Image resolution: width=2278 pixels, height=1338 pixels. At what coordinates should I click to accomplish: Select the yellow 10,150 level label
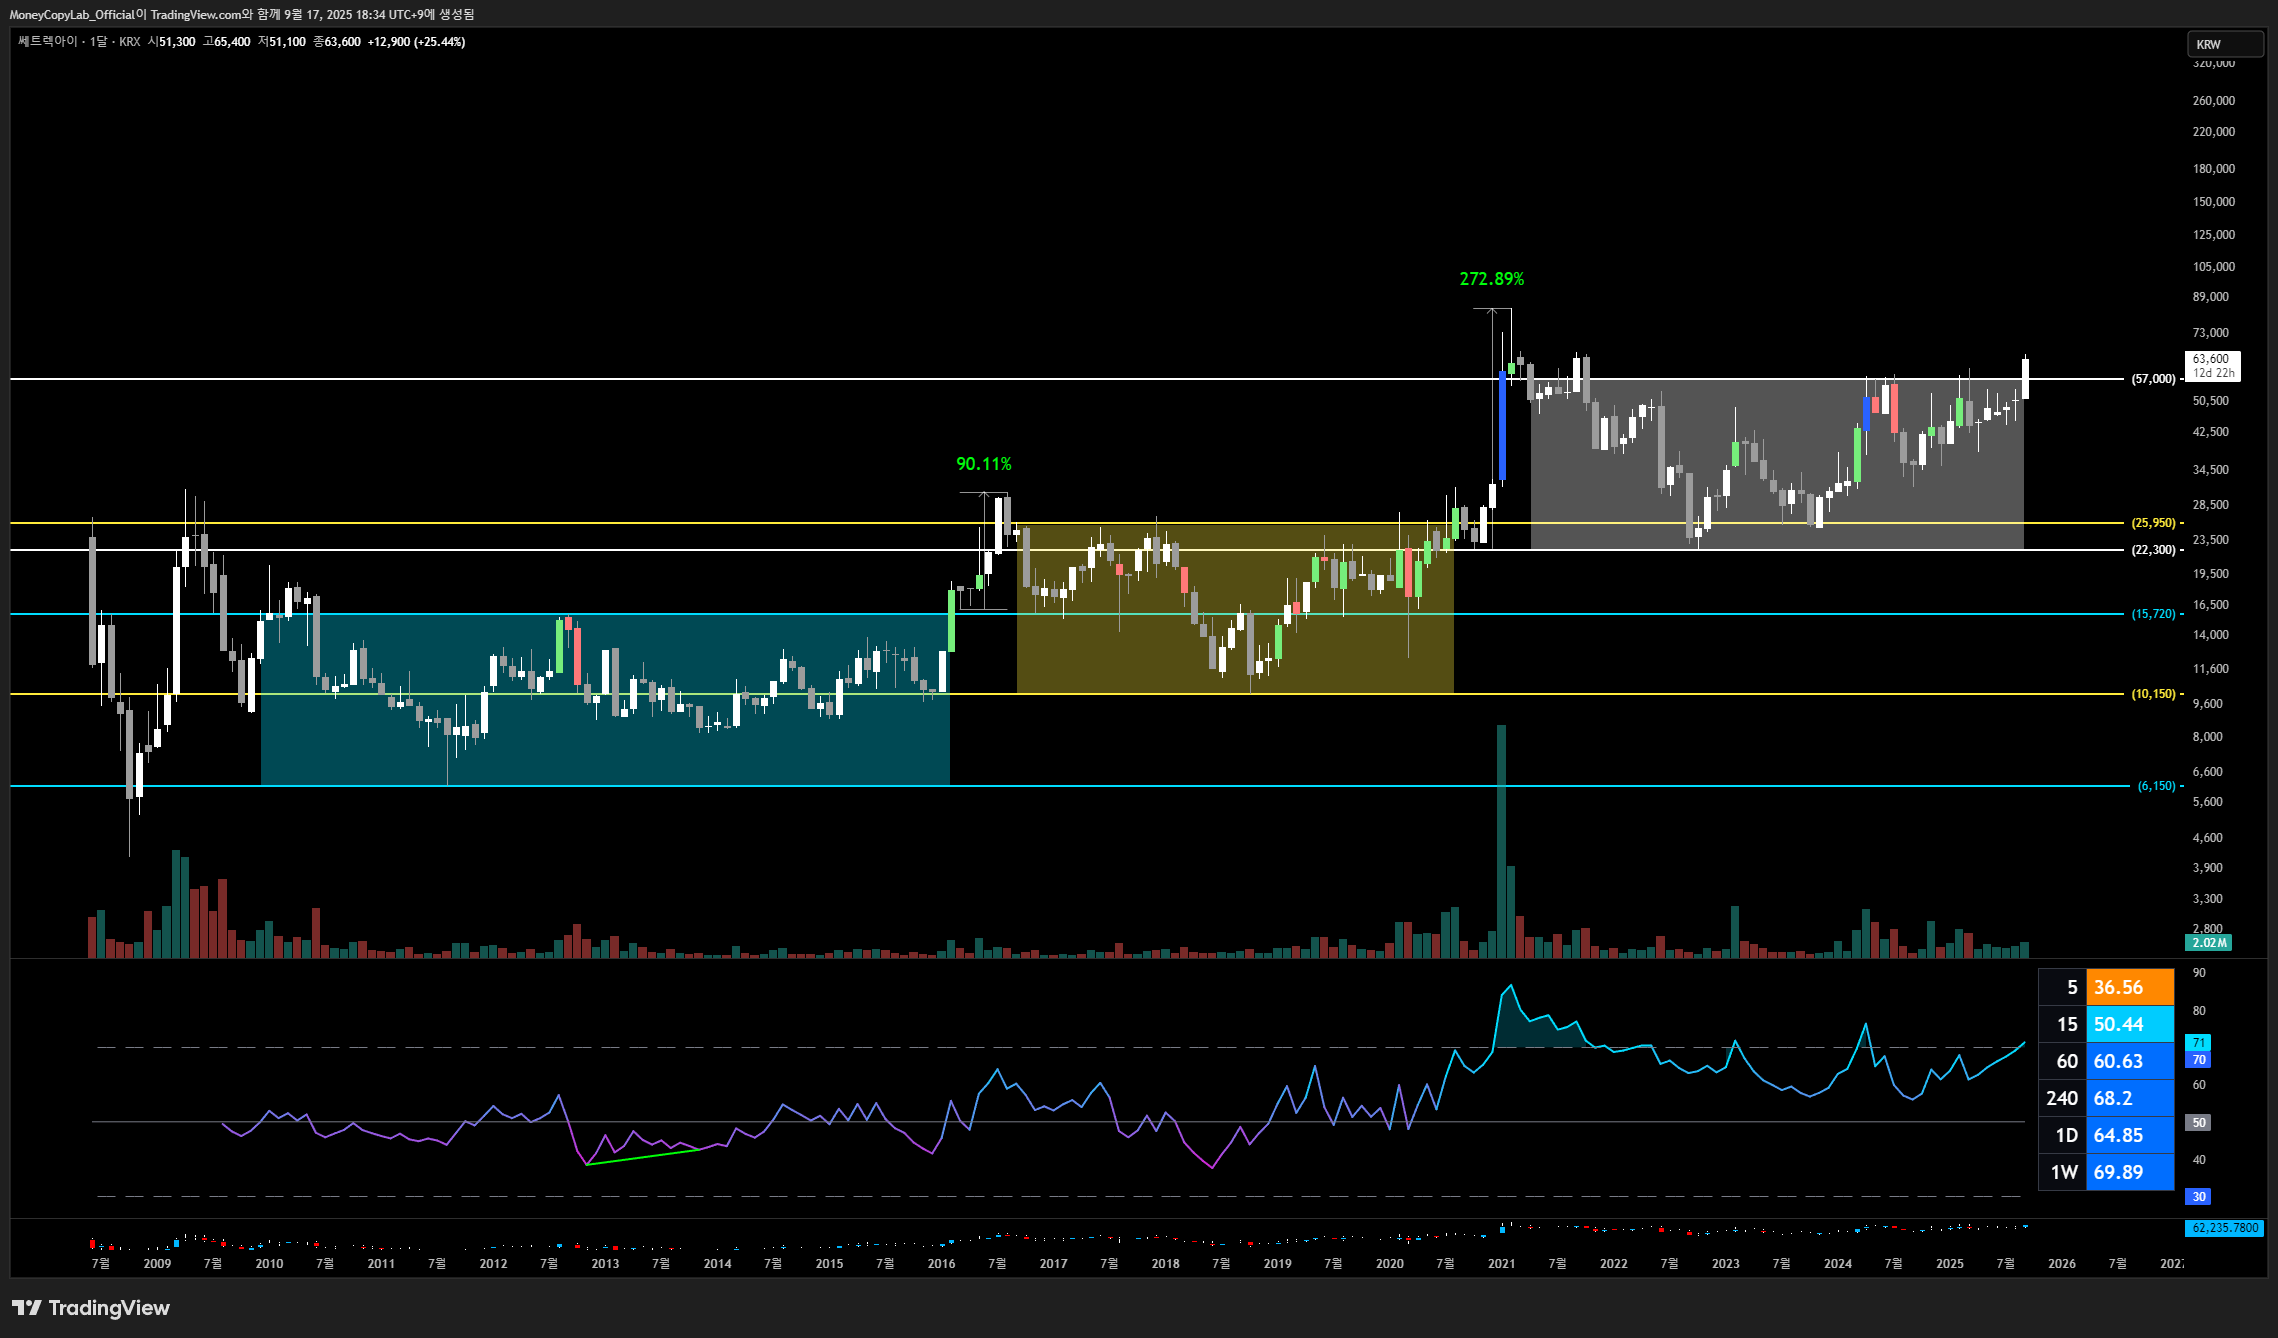pos(2153,694)
